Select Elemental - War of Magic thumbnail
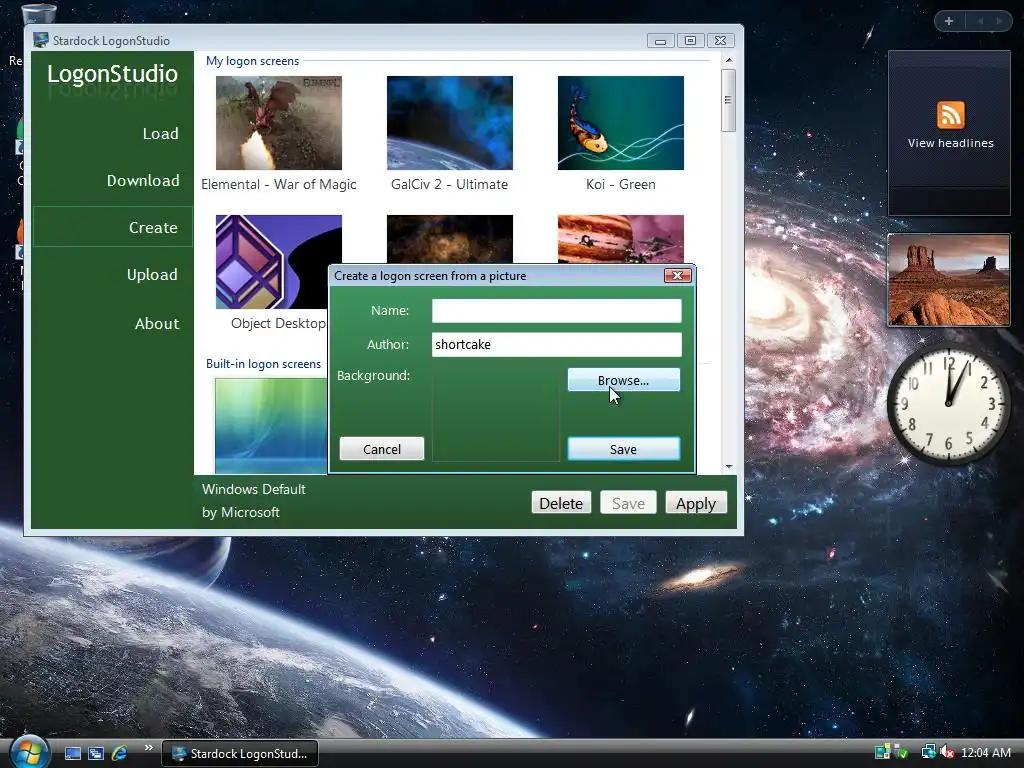 coord(279,123)
